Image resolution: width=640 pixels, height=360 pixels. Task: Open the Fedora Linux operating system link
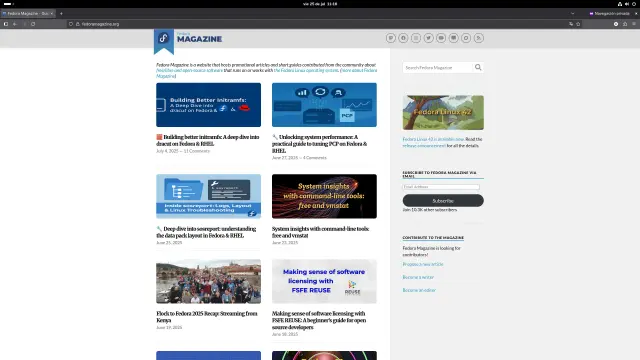[x=306, y=70]
